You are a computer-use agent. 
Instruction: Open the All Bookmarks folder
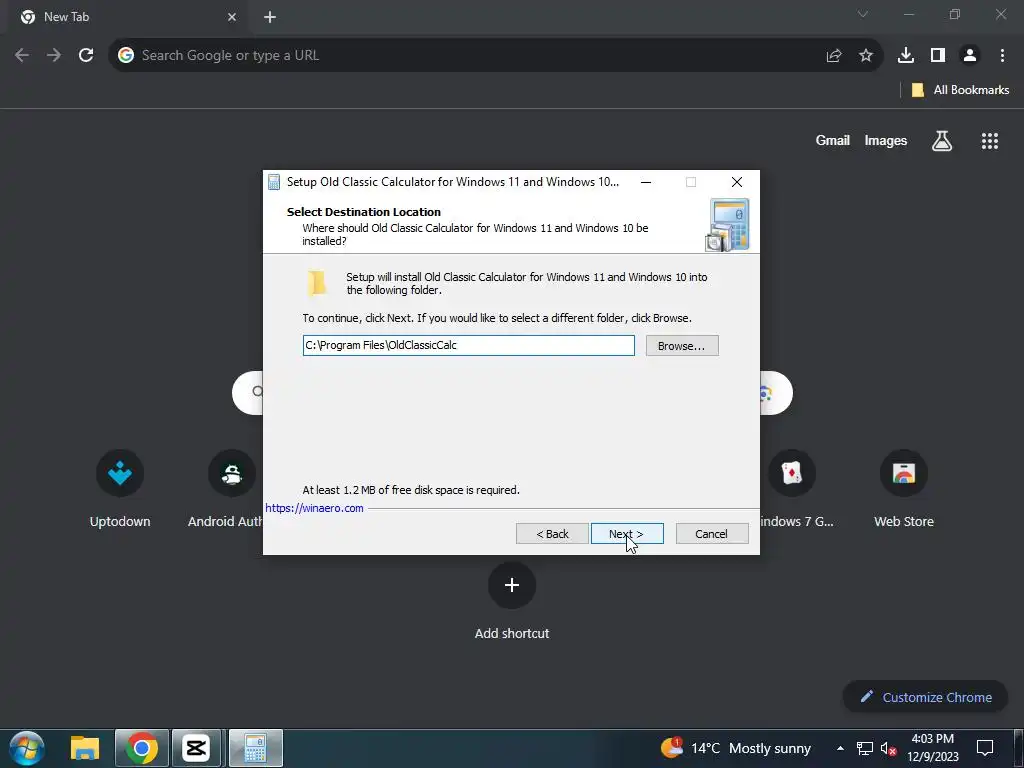960,90
